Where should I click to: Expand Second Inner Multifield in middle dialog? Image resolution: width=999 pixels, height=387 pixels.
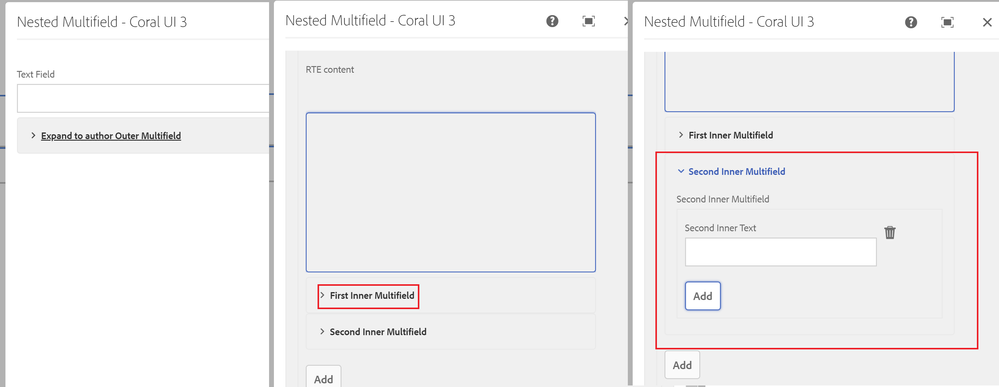pyautogui.click(x=378, y=332)
